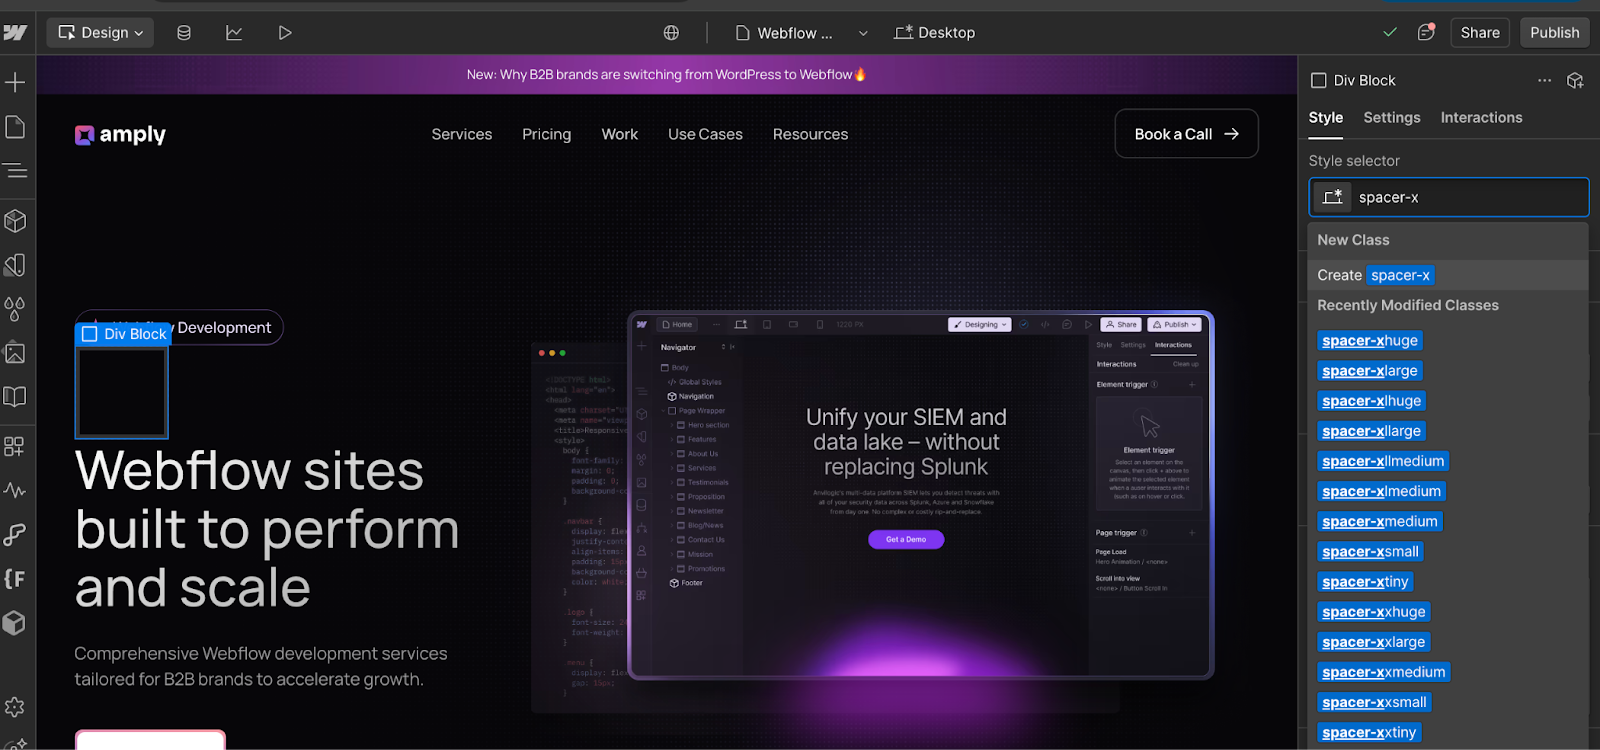Switch to the Settings tab
Screen dimensions: 1600x750
[1392, 118]
